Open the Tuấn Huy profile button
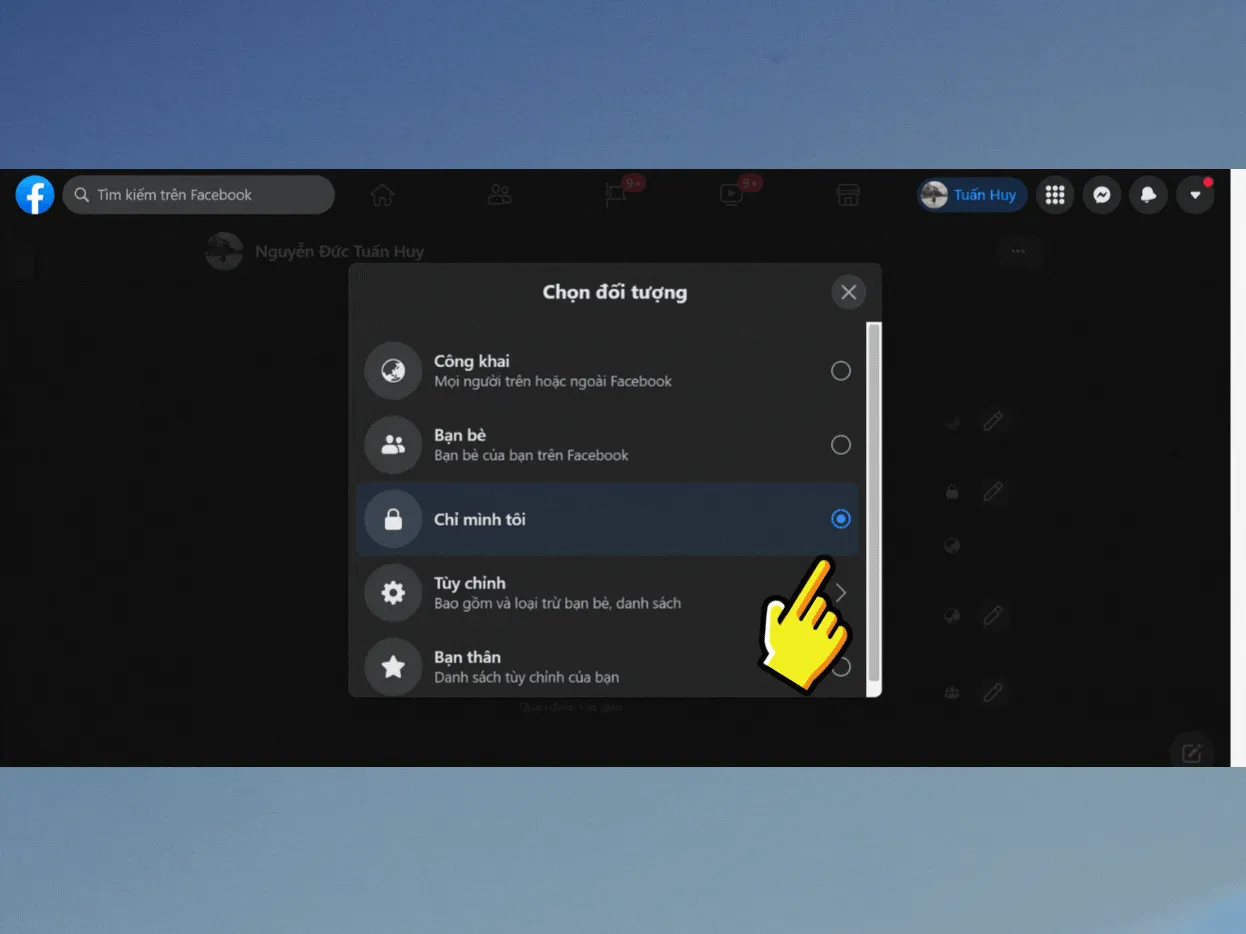The image size is (1246, 934). click(971, 195)
